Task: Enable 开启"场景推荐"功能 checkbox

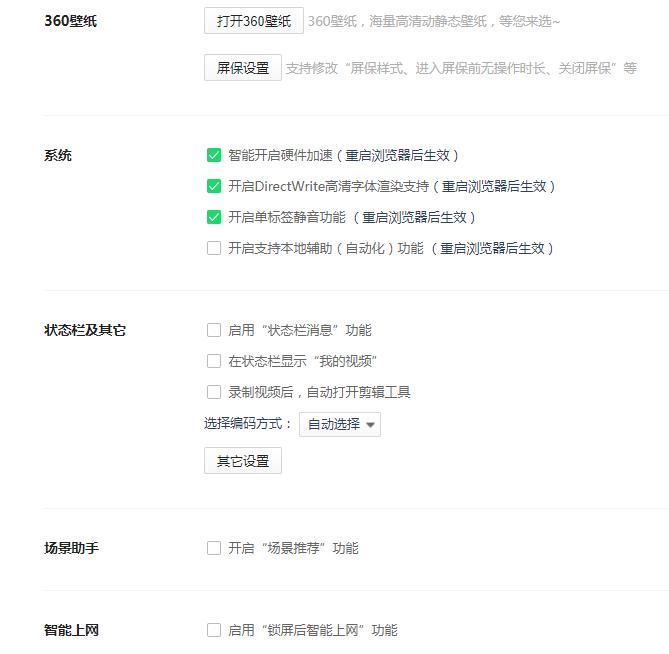Action: (x=214, y=548)
